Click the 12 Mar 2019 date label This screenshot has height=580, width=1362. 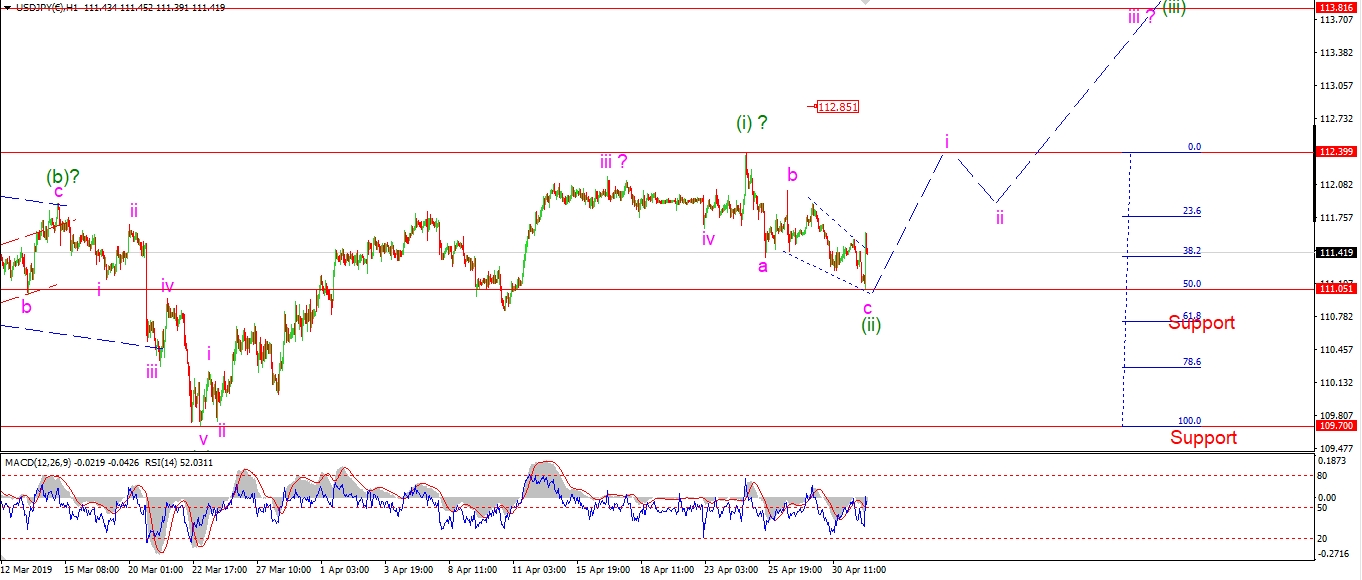(27, 569)
